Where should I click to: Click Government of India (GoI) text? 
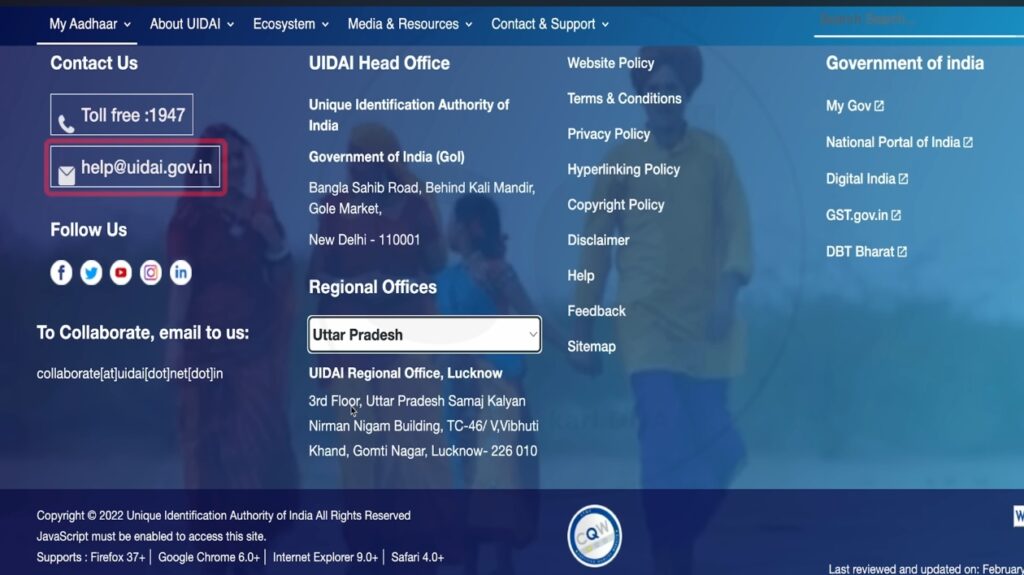coord(387,157)
